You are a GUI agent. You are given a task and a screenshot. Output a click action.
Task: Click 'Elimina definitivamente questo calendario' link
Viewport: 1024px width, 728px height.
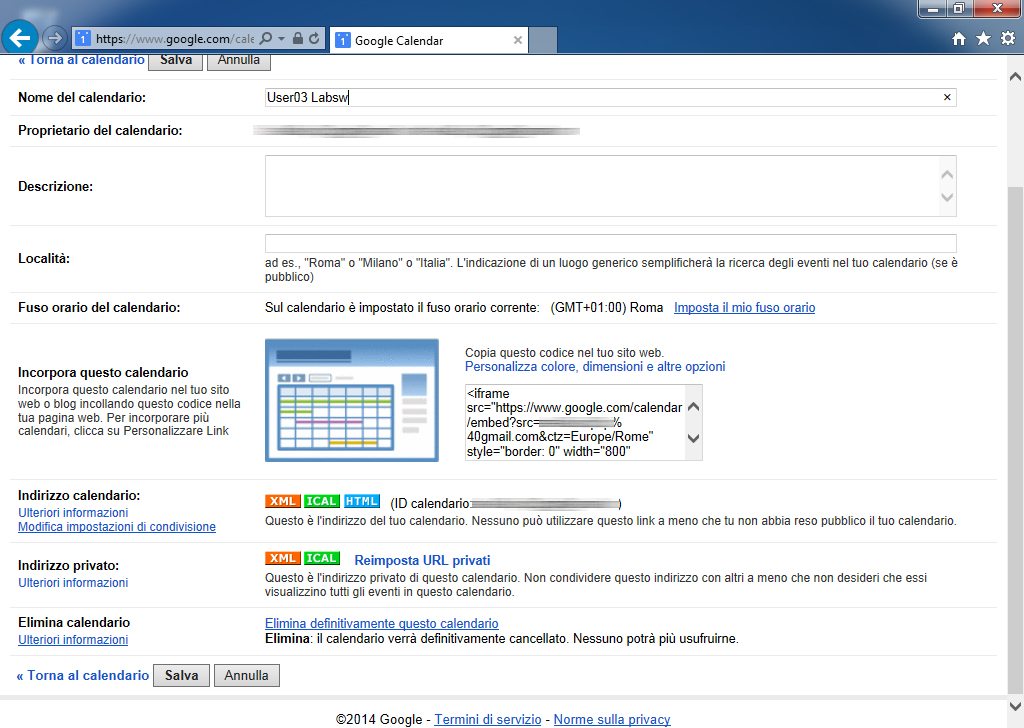pyautogui.click(x=381, y=623)
